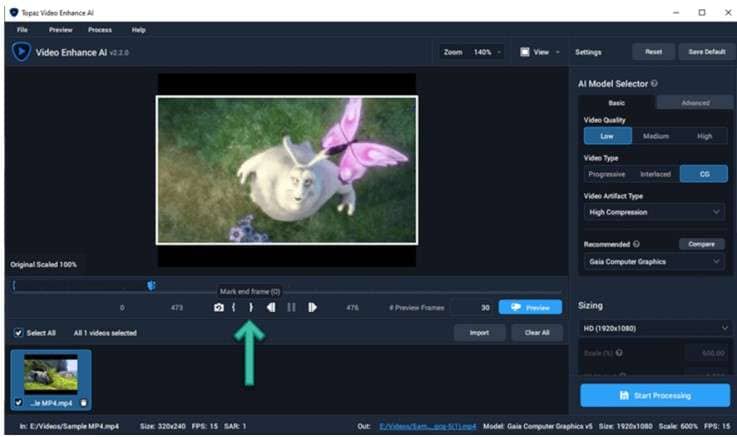The height and width of the screenshot is (437, 737).
Task: Delete the MP4.mp4 video with trash icon
Action: click(84, 403)
